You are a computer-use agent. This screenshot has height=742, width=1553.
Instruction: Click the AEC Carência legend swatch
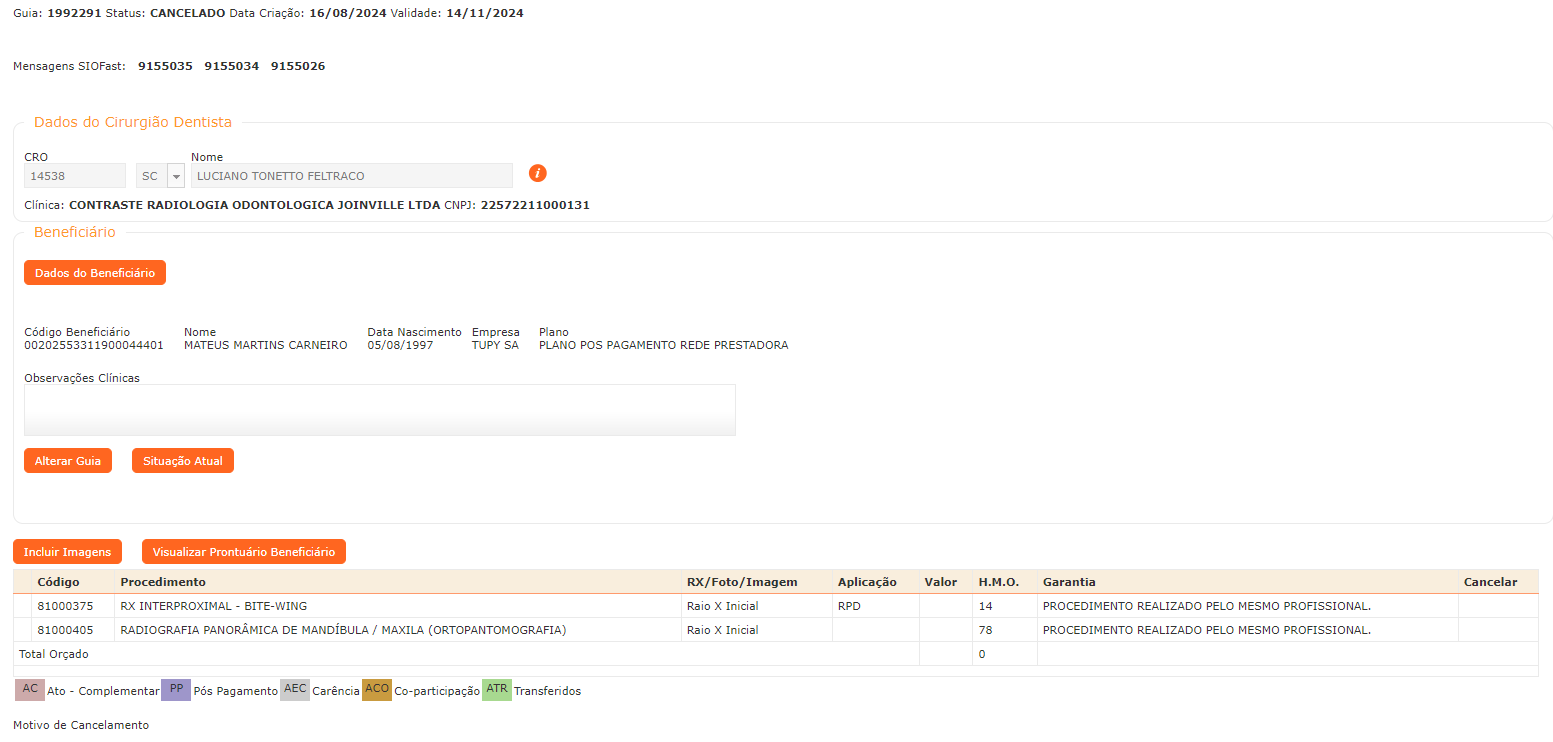pyautogui.click(x=295, y=690)
